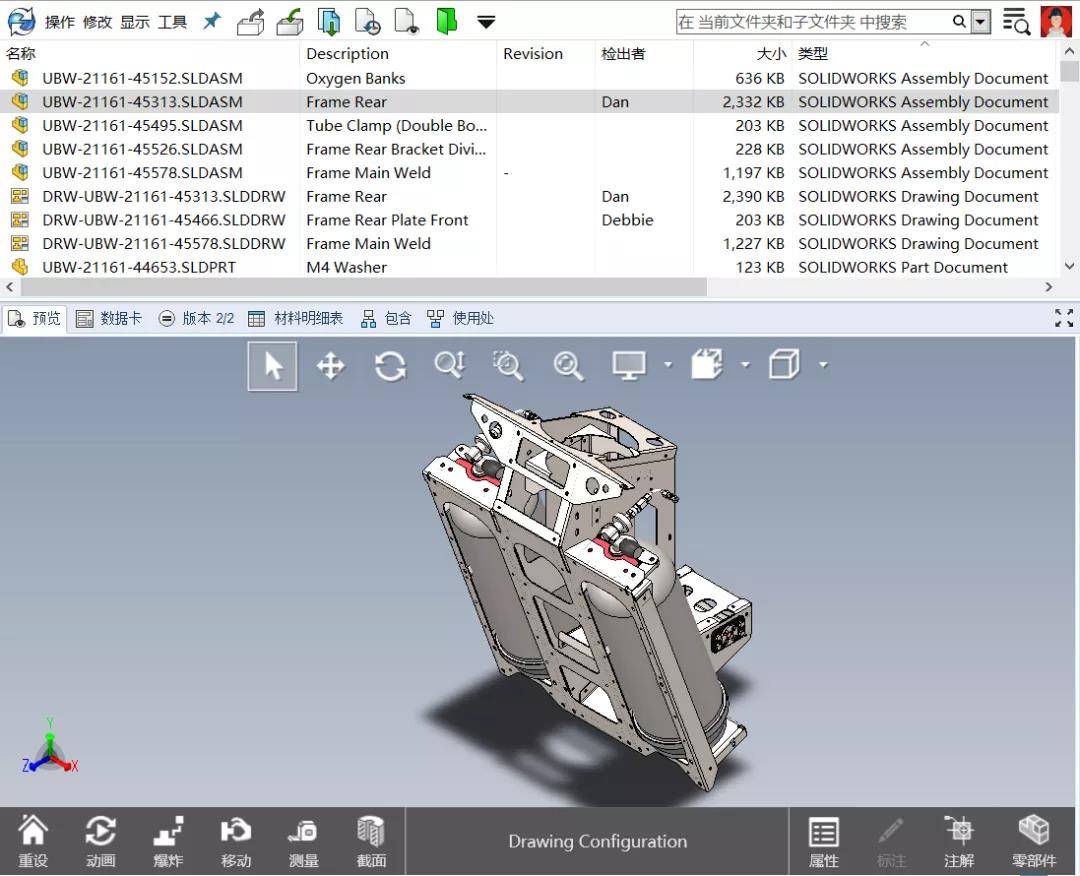The image size is (1080, 876).
Task: Open the 测量 measure tool
Action: point(302,840)
